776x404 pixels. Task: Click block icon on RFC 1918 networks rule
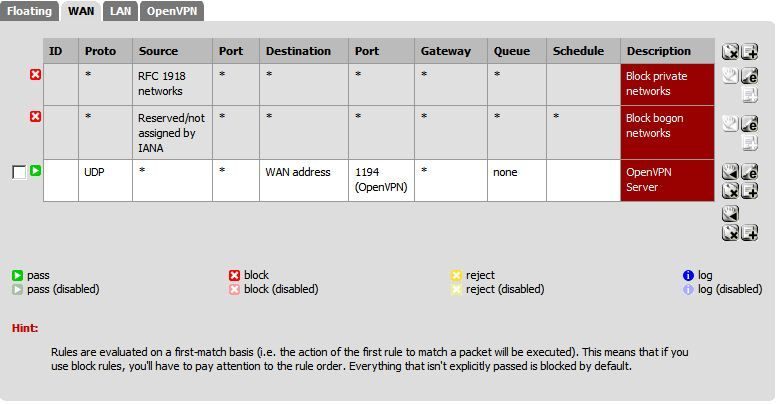click(x=35, y=75)
